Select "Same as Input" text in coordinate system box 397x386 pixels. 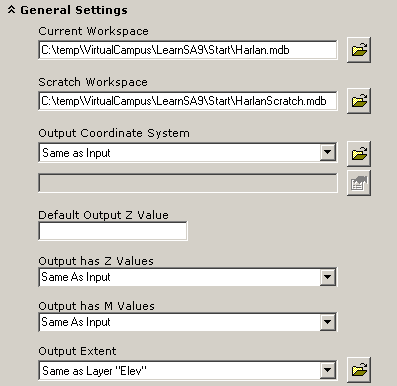(76, 153)
